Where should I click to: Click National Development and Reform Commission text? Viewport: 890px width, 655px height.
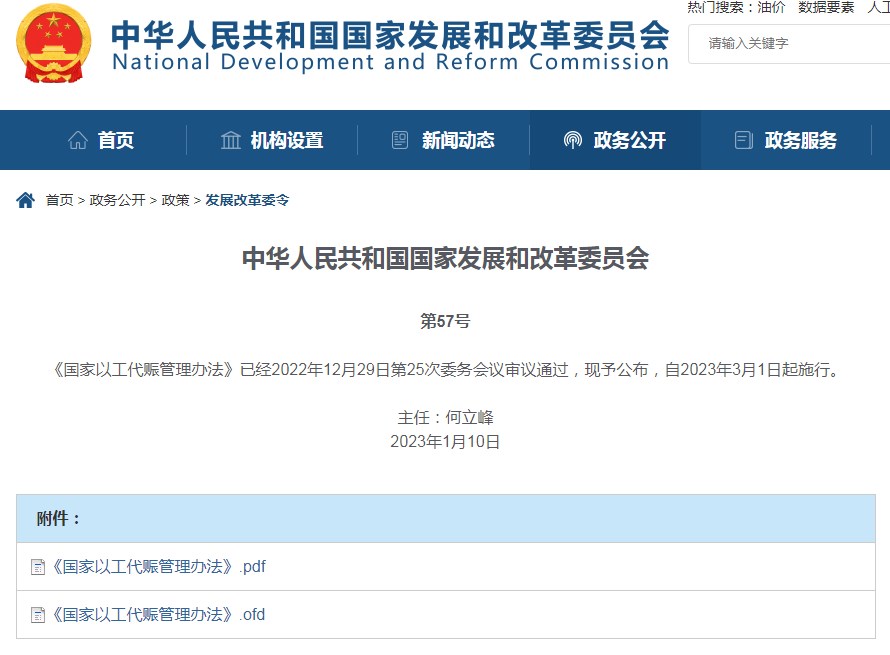pos(391,62)
